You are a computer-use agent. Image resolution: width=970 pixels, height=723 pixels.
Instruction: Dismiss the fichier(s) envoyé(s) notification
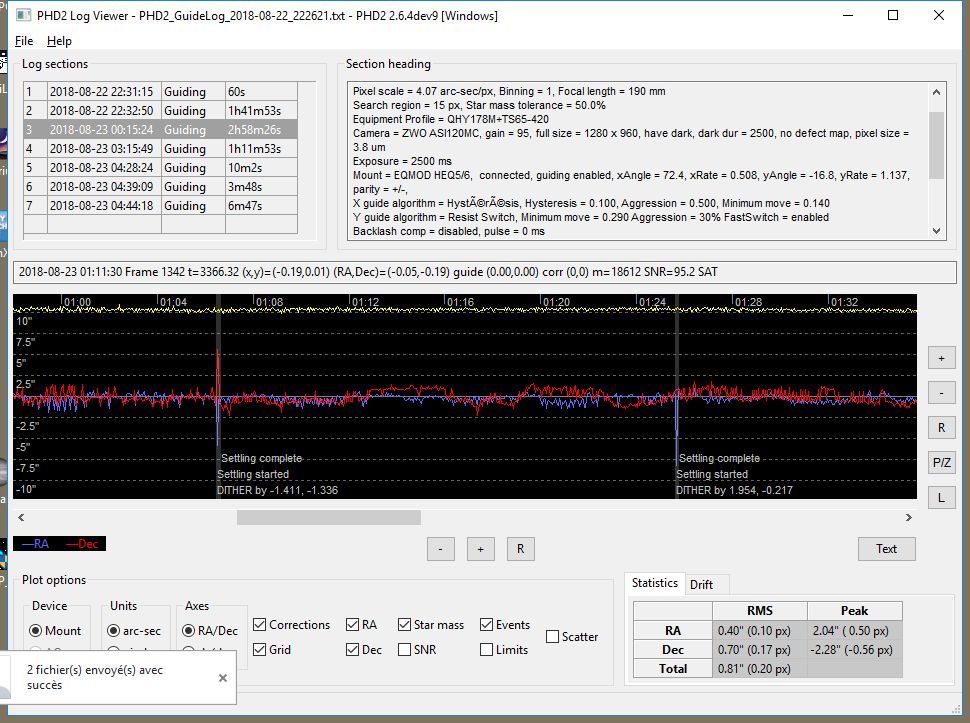(x=223, y=678)
